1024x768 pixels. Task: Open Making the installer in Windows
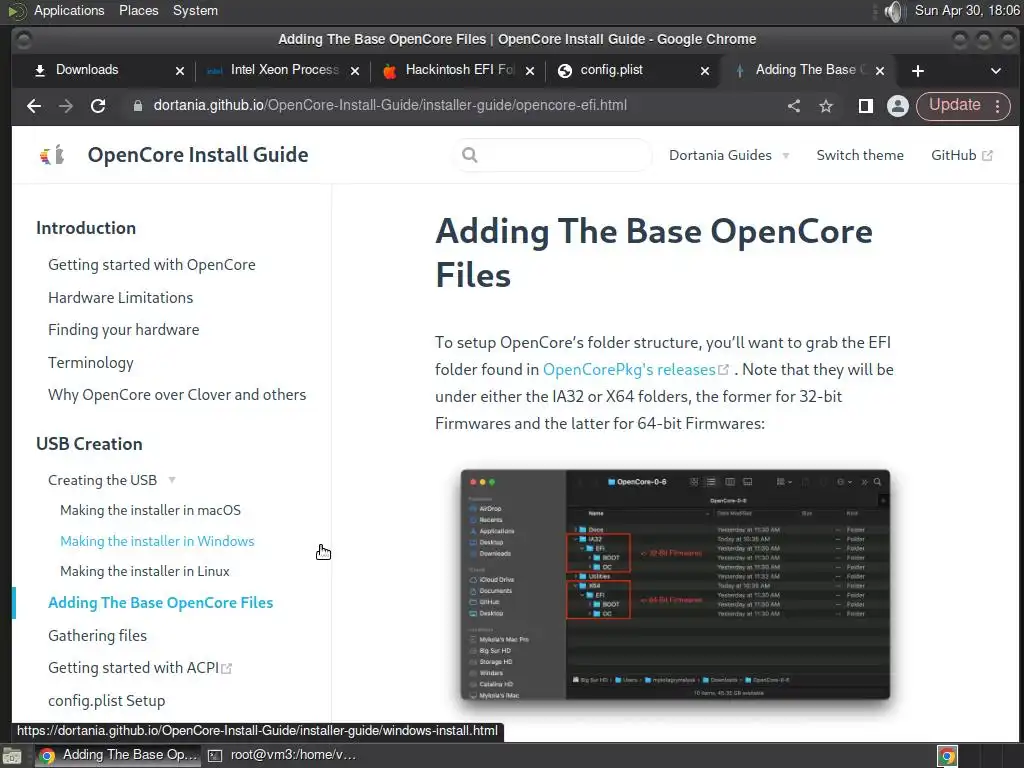(x=157, y=541)
